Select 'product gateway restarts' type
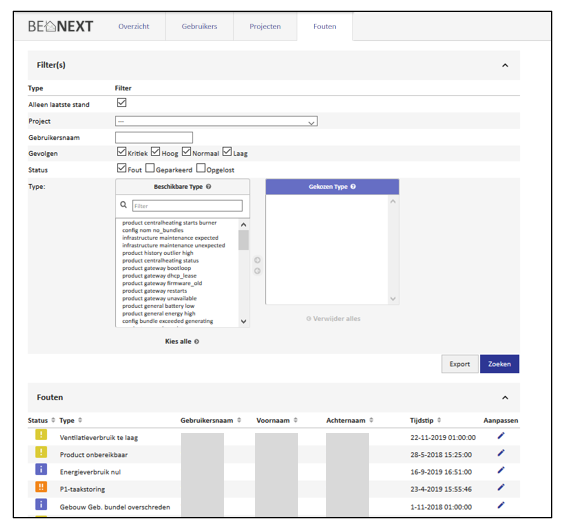This screenshot has width=564, height=528. coord(155,291)
